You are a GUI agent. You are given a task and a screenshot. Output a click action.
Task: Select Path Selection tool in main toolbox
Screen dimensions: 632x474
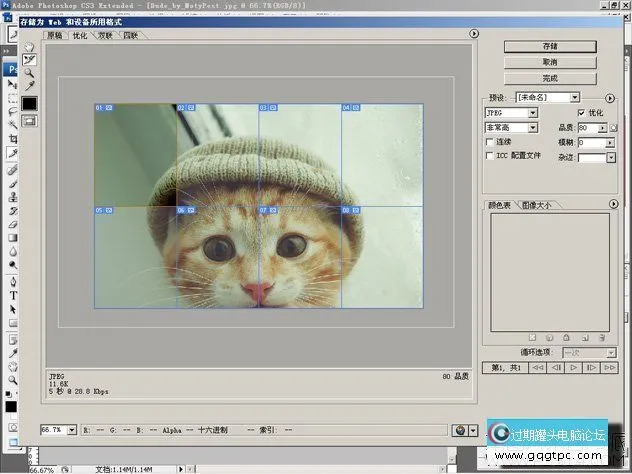click(13, 309)
